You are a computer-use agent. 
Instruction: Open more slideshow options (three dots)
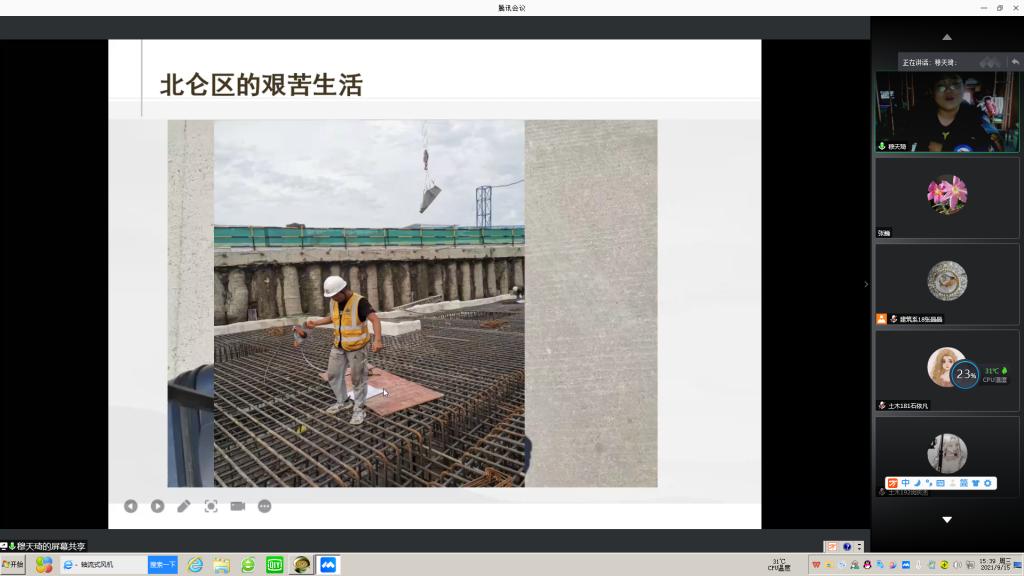[x=265, y=506]
